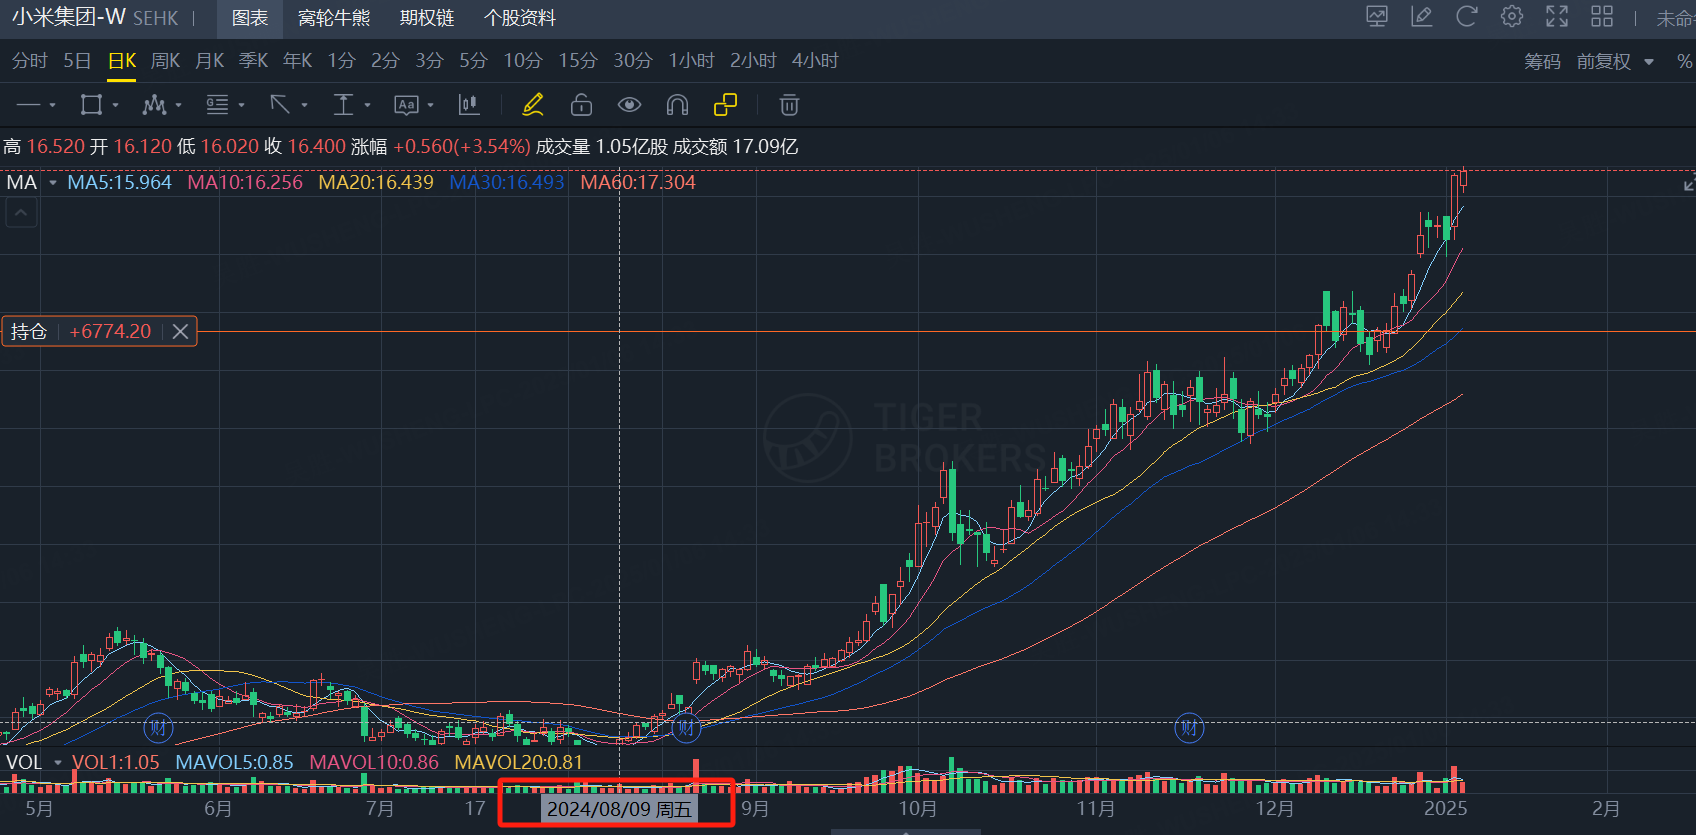Screen dimensions: 1696x835
Task: Click the chart corner resize arrow icon
Action: pos(1688,184)
